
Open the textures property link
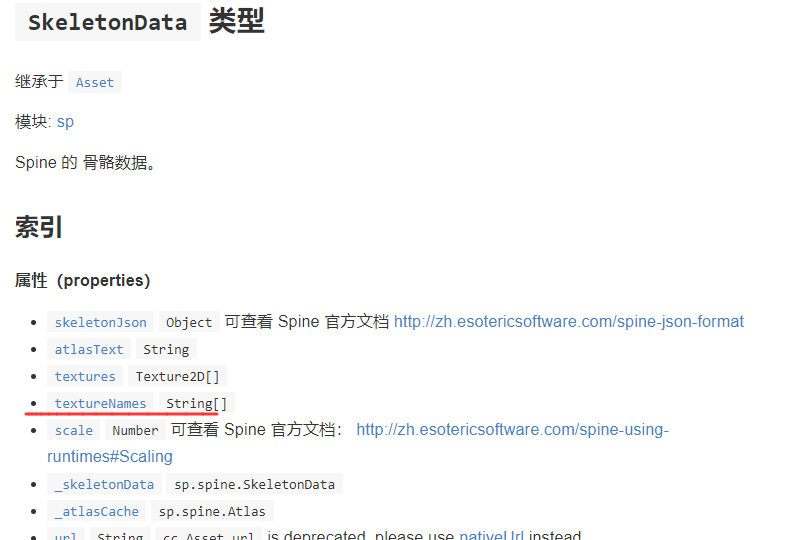(x=85, y=376)
